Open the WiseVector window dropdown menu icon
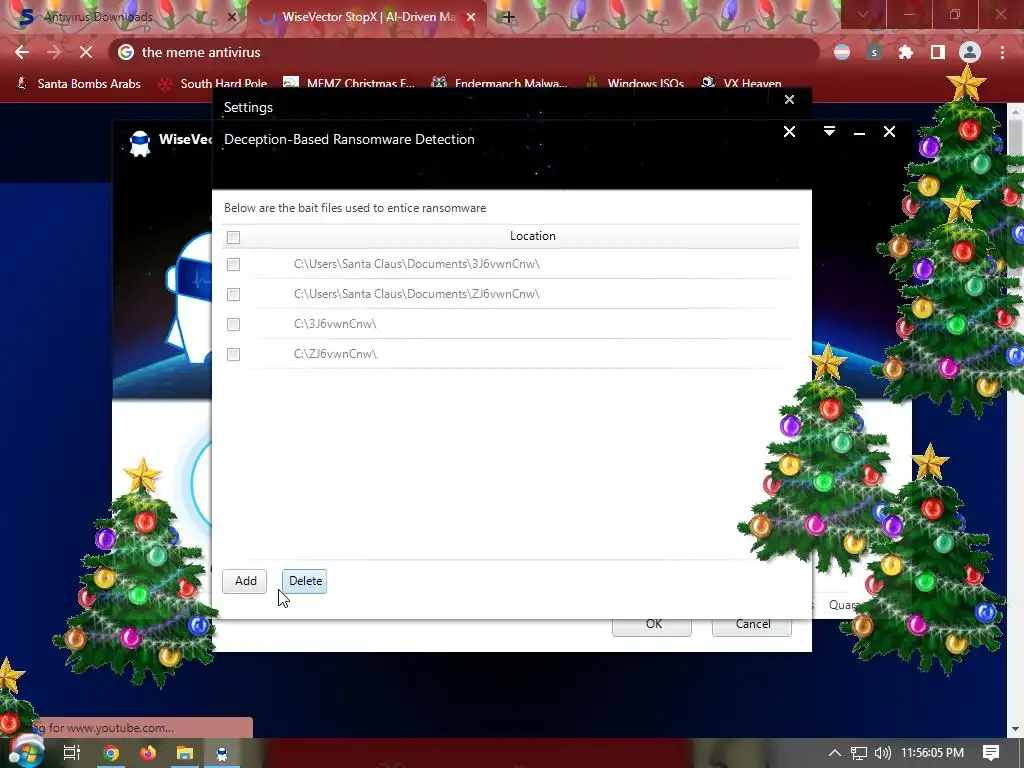The image size is (1024, 768). (829, 132)
